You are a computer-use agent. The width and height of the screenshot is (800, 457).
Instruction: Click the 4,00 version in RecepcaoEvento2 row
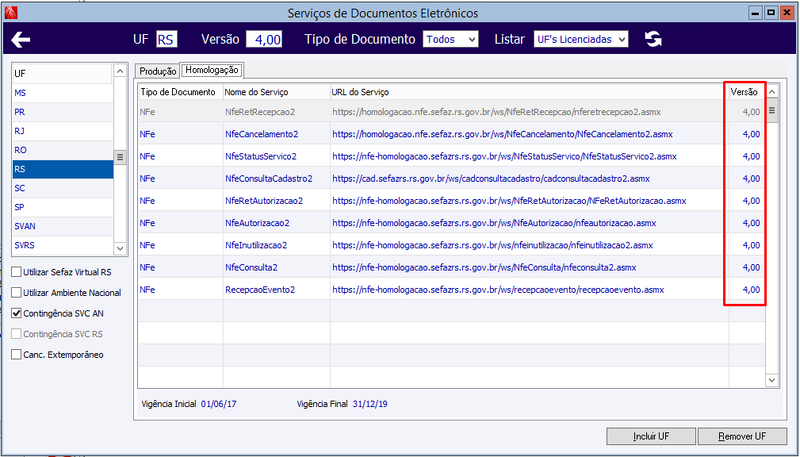(x=751, y=290)
